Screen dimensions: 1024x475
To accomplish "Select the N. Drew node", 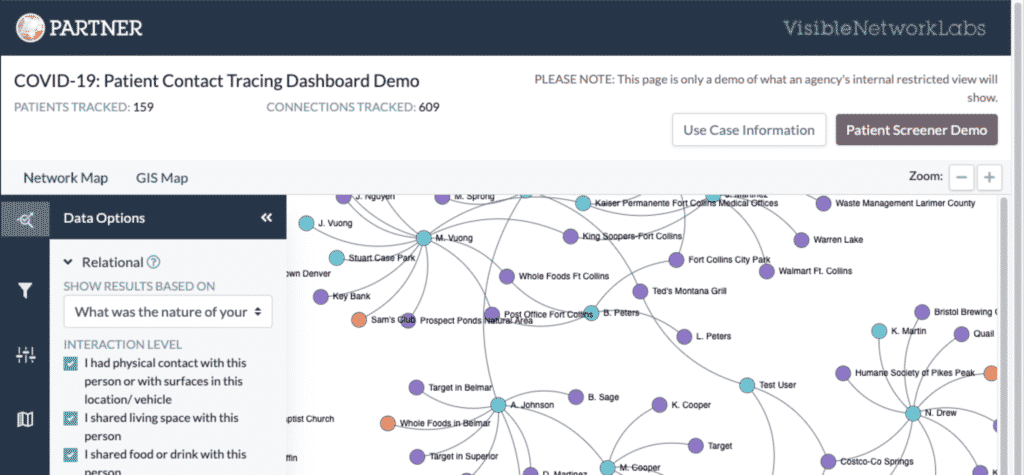I will (913, 413).
